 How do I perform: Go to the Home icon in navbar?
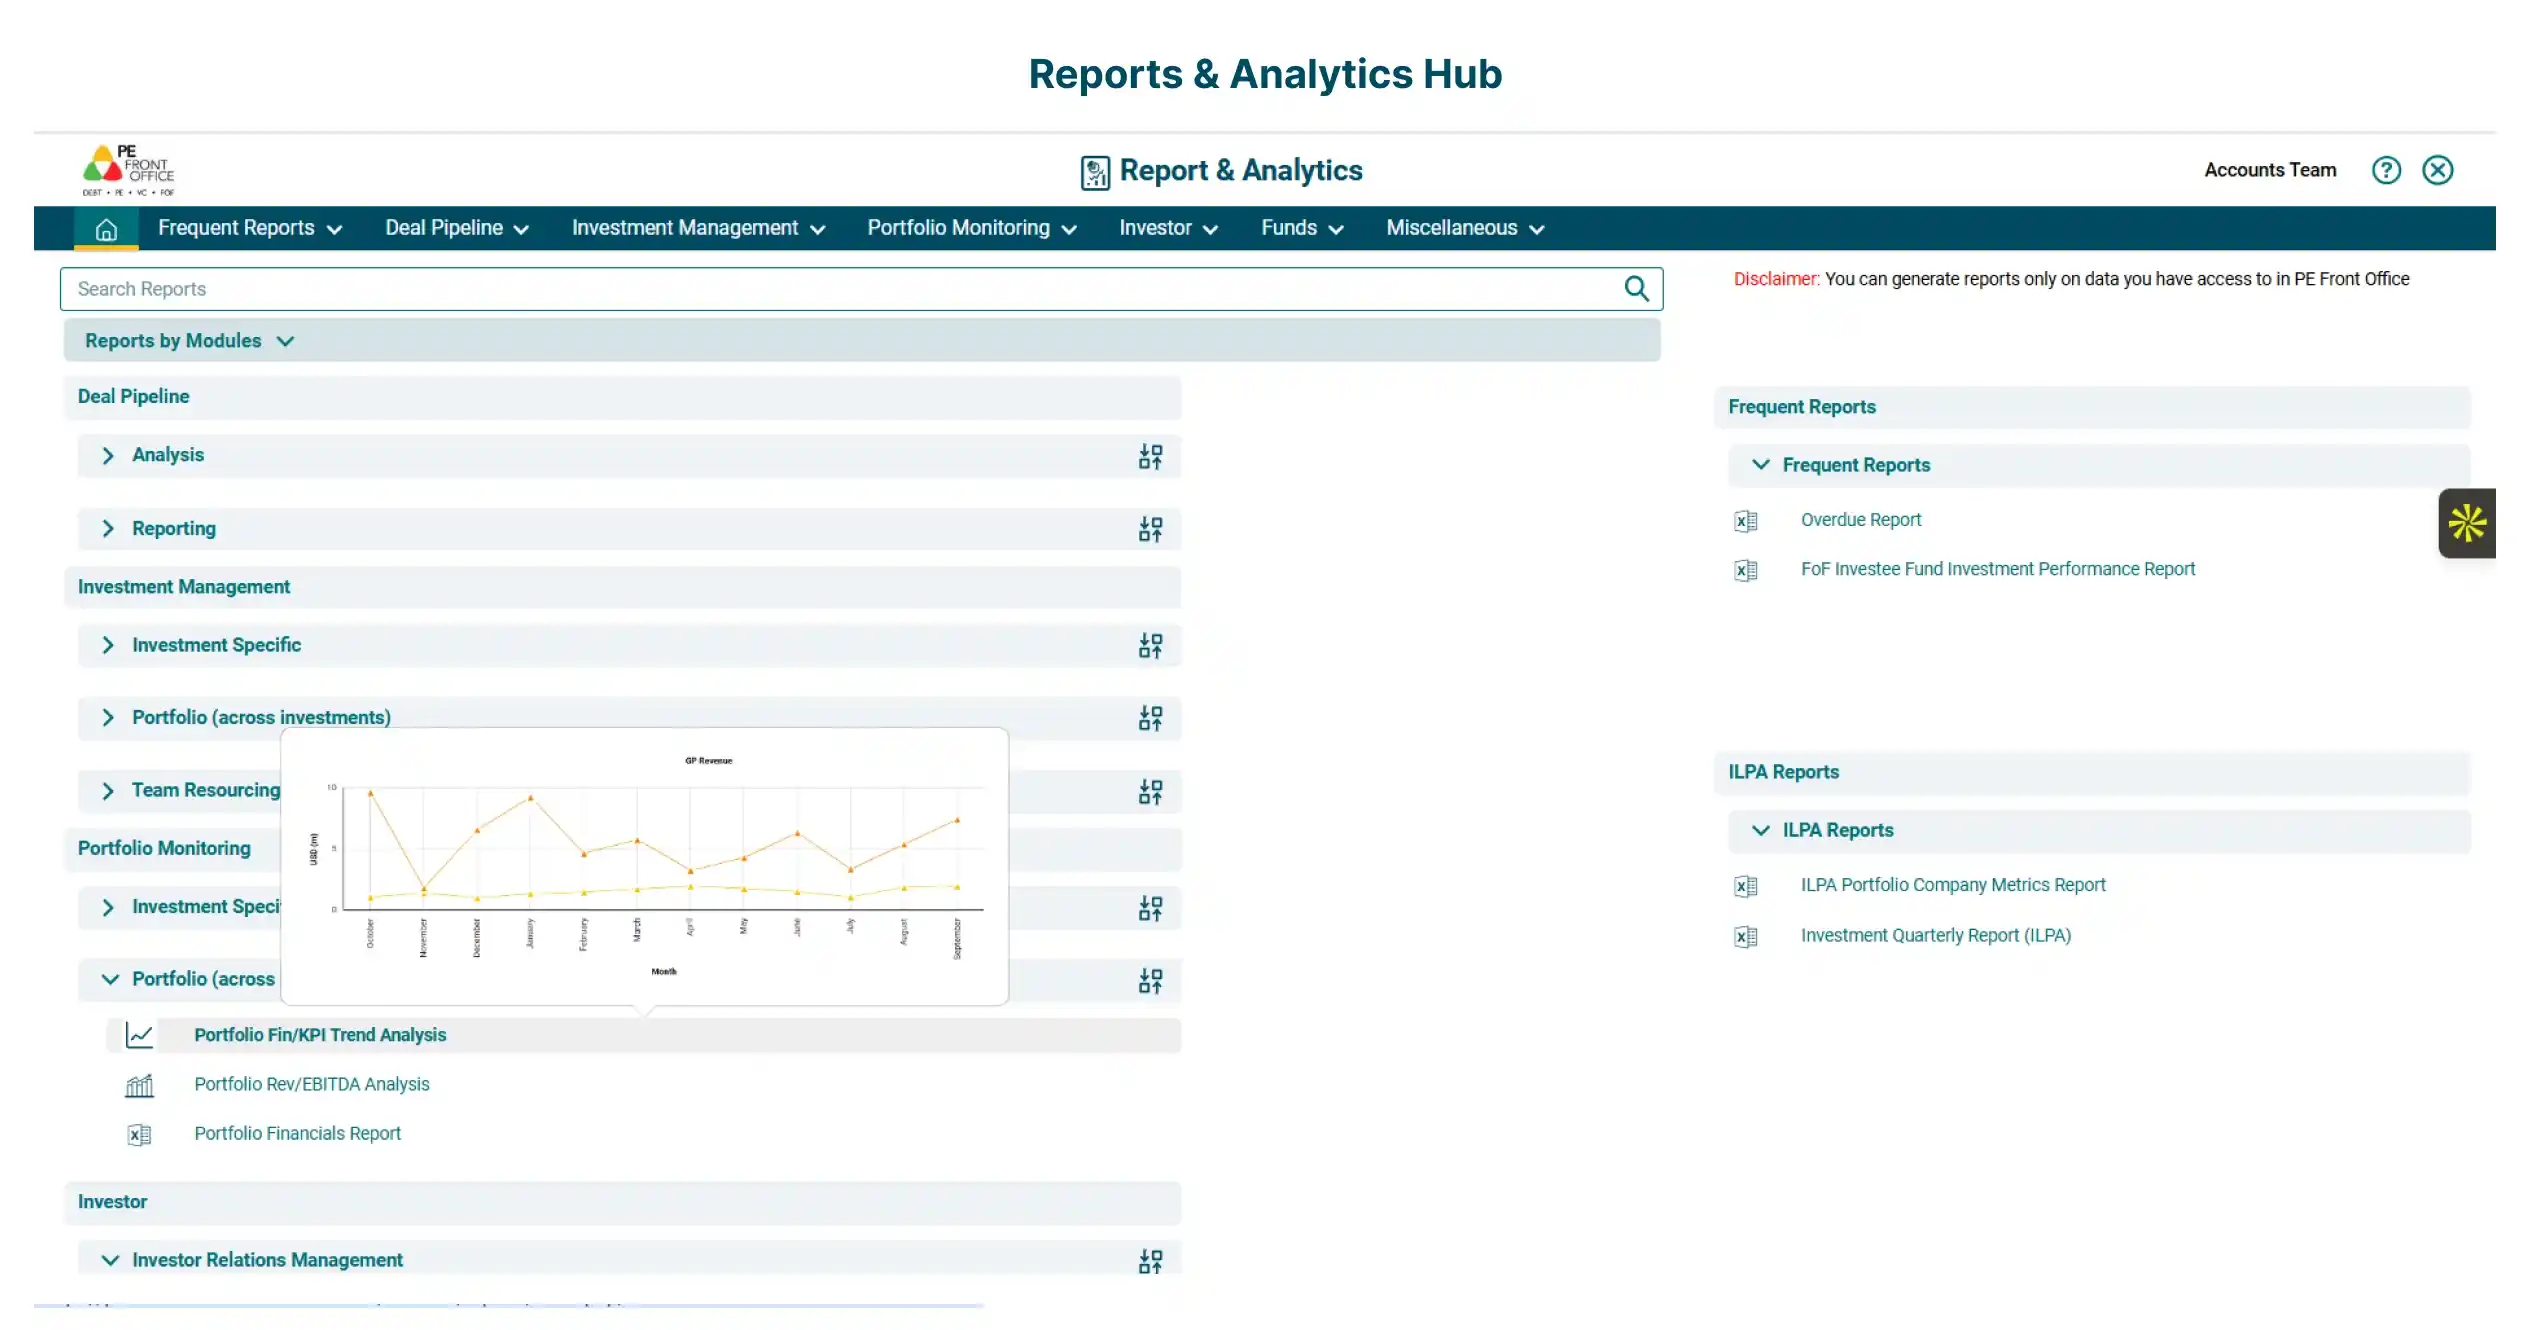pyautogui.click(x=106, y=229)
